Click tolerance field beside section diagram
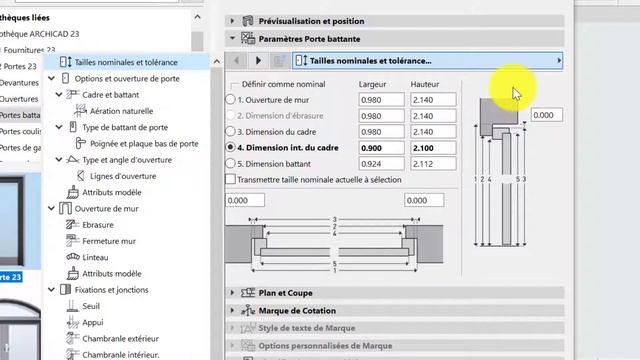 [x=547, y=115]
